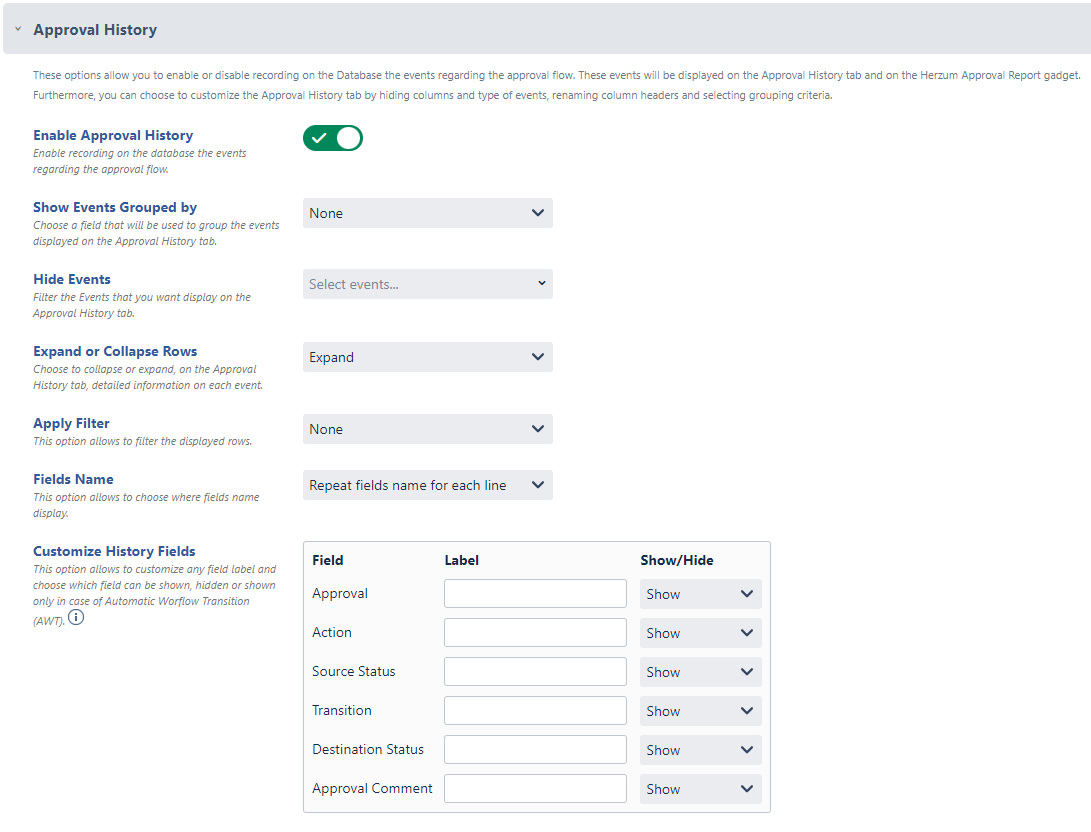Image resolution: width=1091 pixels, height=832 pixels.
Task: Open the Apply Filter dropdown
Action: [x=427, y=429]
